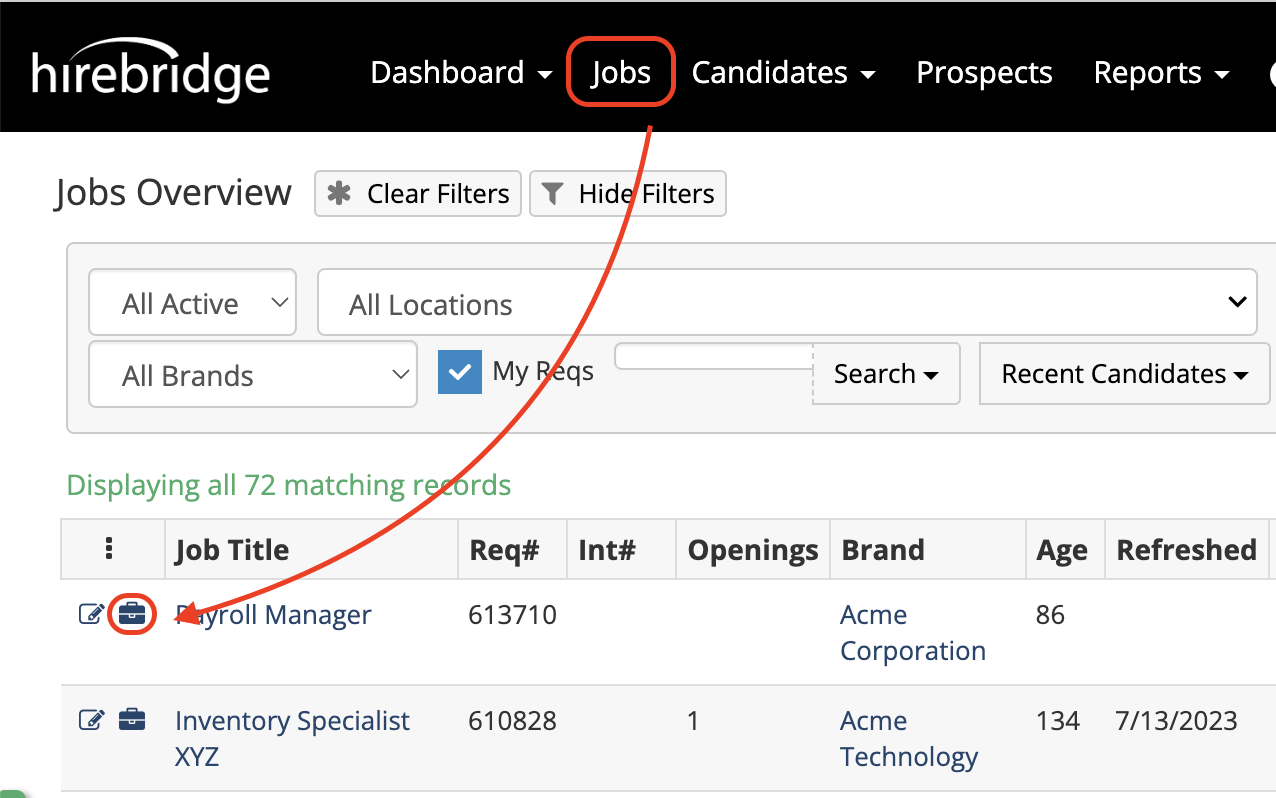Open the All Brands dropdown
The image size is (1276, 798).
click(x=252, y=374)
